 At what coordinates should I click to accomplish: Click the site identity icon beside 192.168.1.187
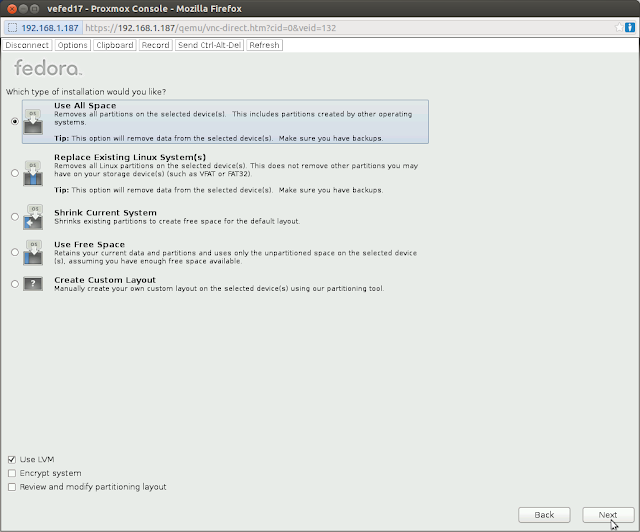[x=13, y=28]
